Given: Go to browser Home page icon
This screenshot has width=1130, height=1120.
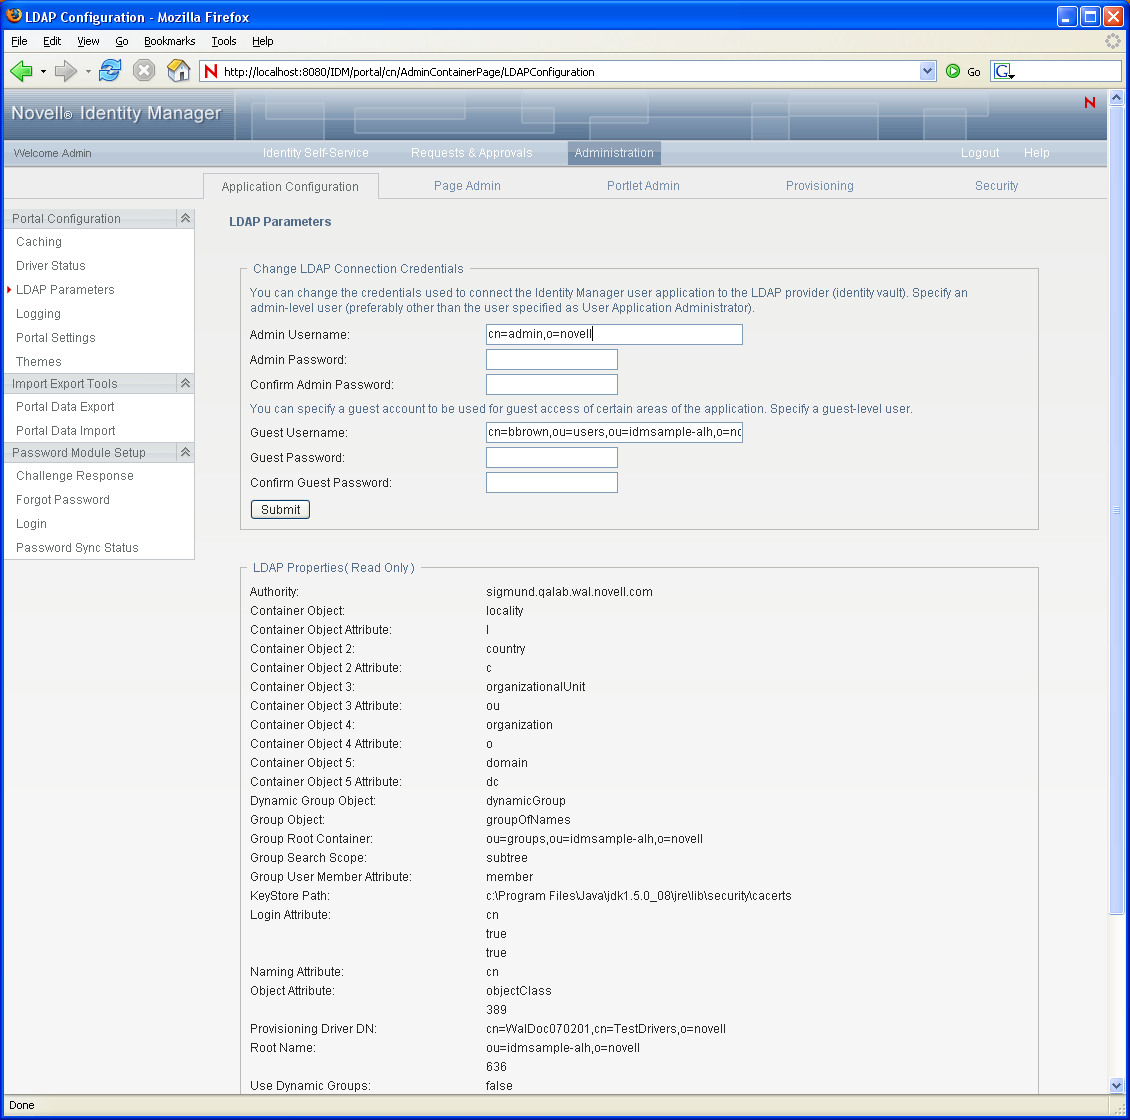Looking at the screenshot, I should pyautogui.click(x=178, y=71).
